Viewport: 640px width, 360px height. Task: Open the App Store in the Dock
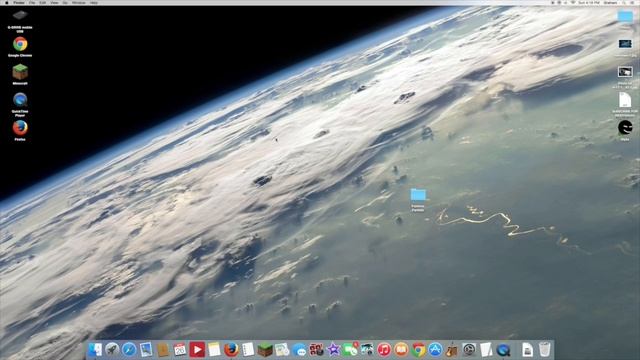point(435,350)
